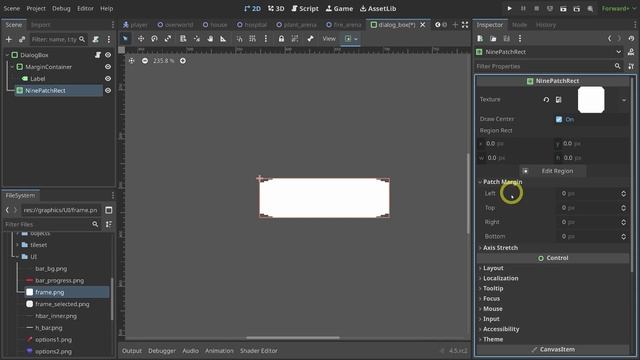The image size is (640, 360).
Task: Open the Scene menu
Action: coord(11,8)
